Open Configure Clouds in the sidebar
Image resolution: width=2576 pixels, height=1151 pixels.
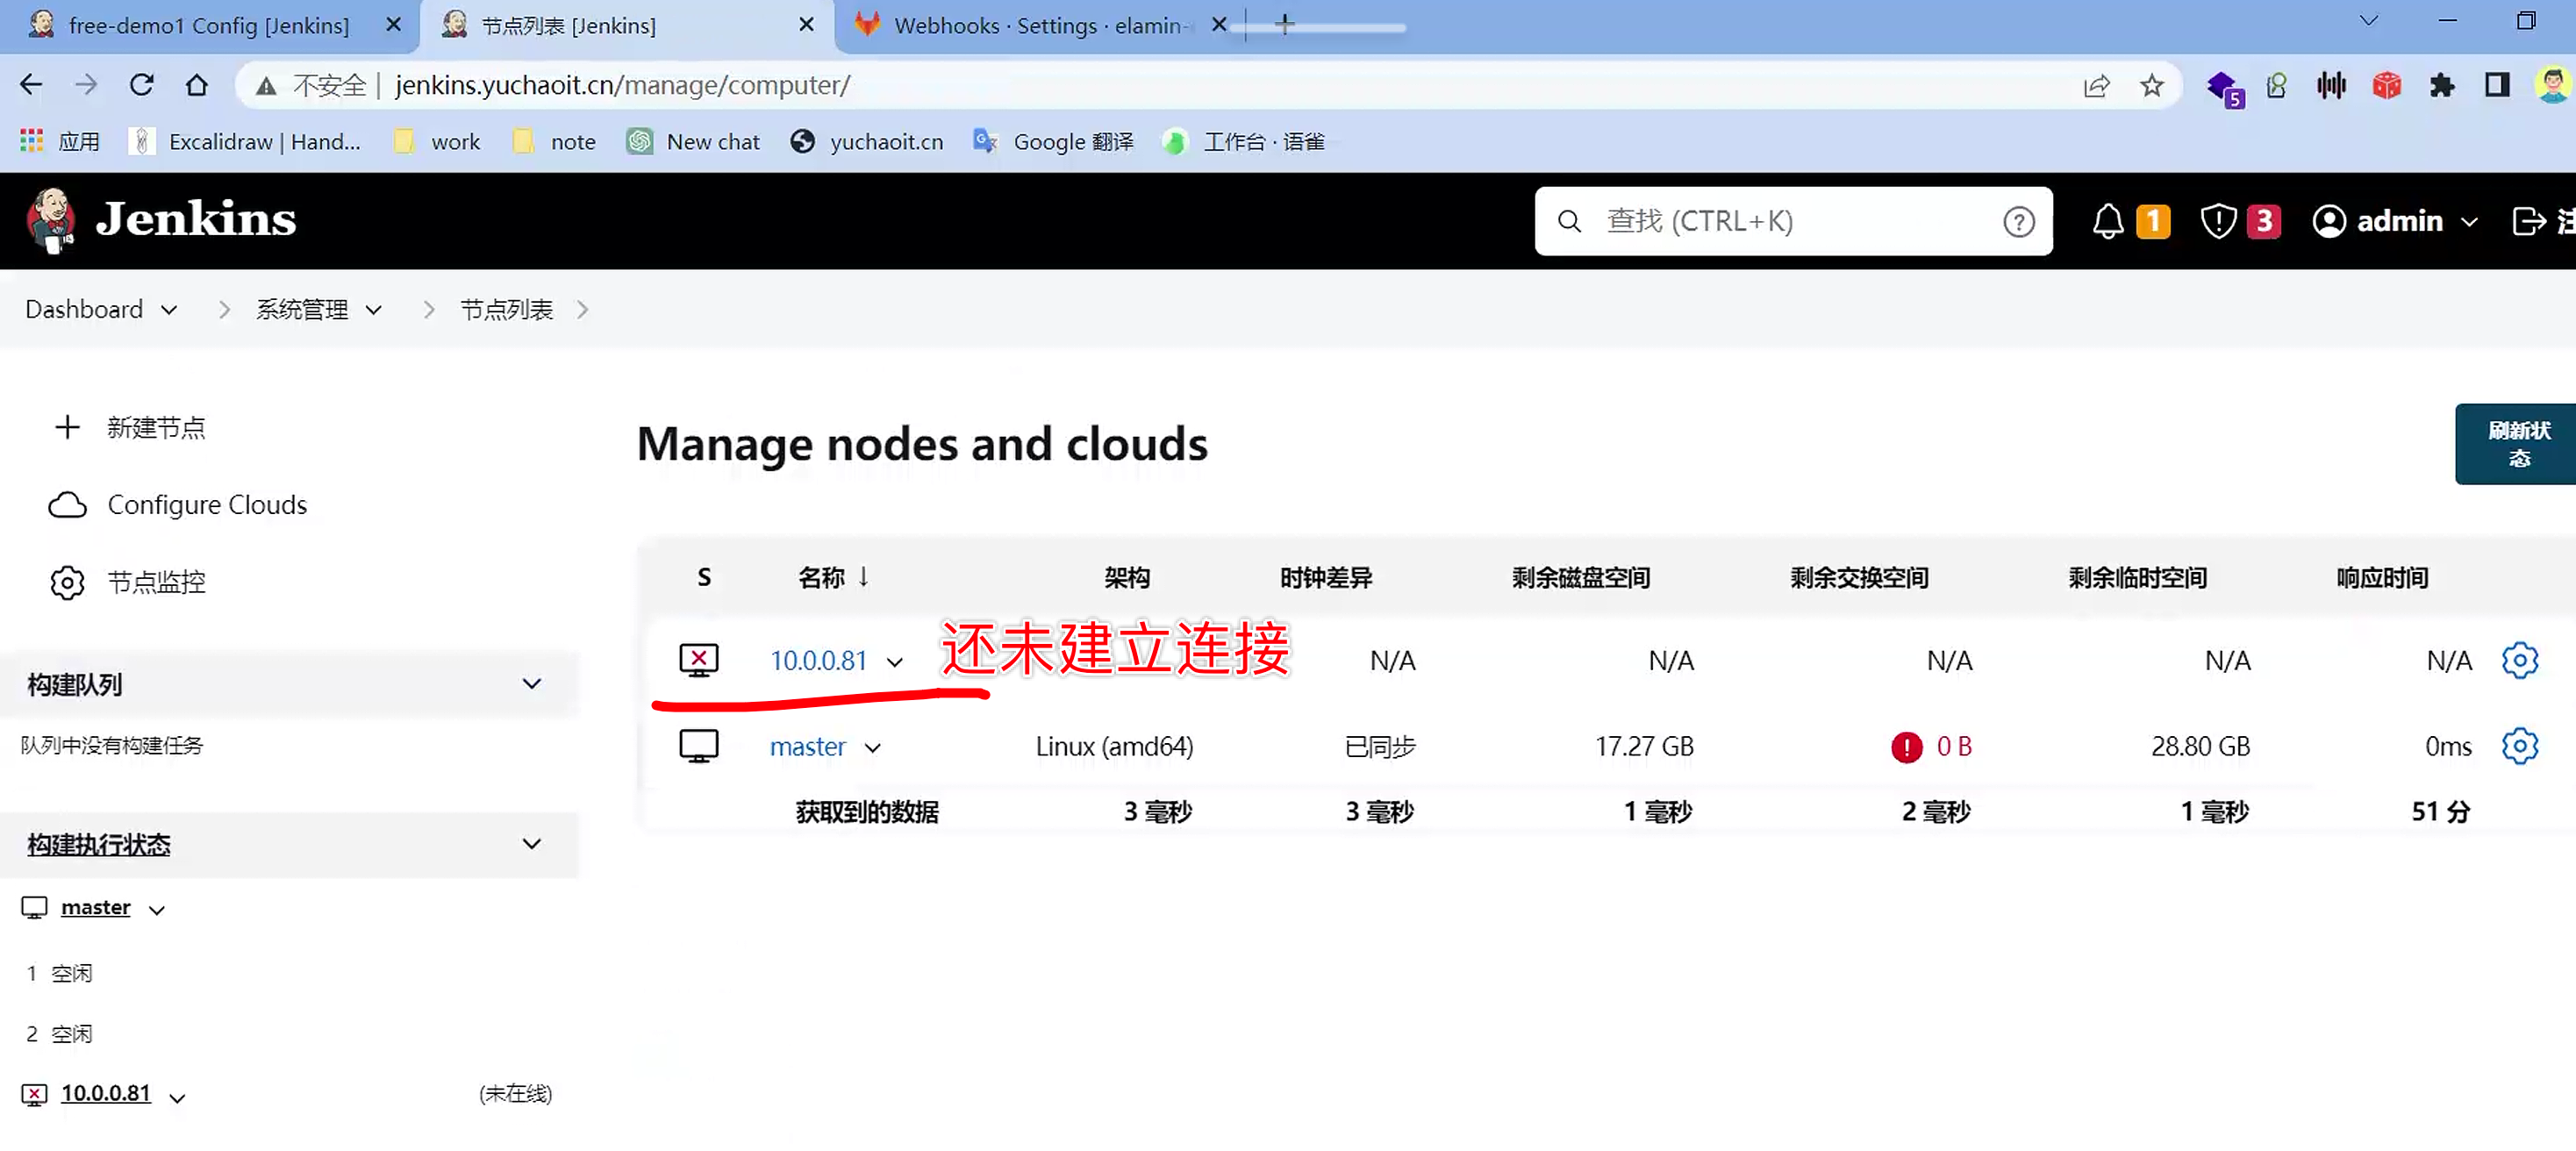[206, 505]
